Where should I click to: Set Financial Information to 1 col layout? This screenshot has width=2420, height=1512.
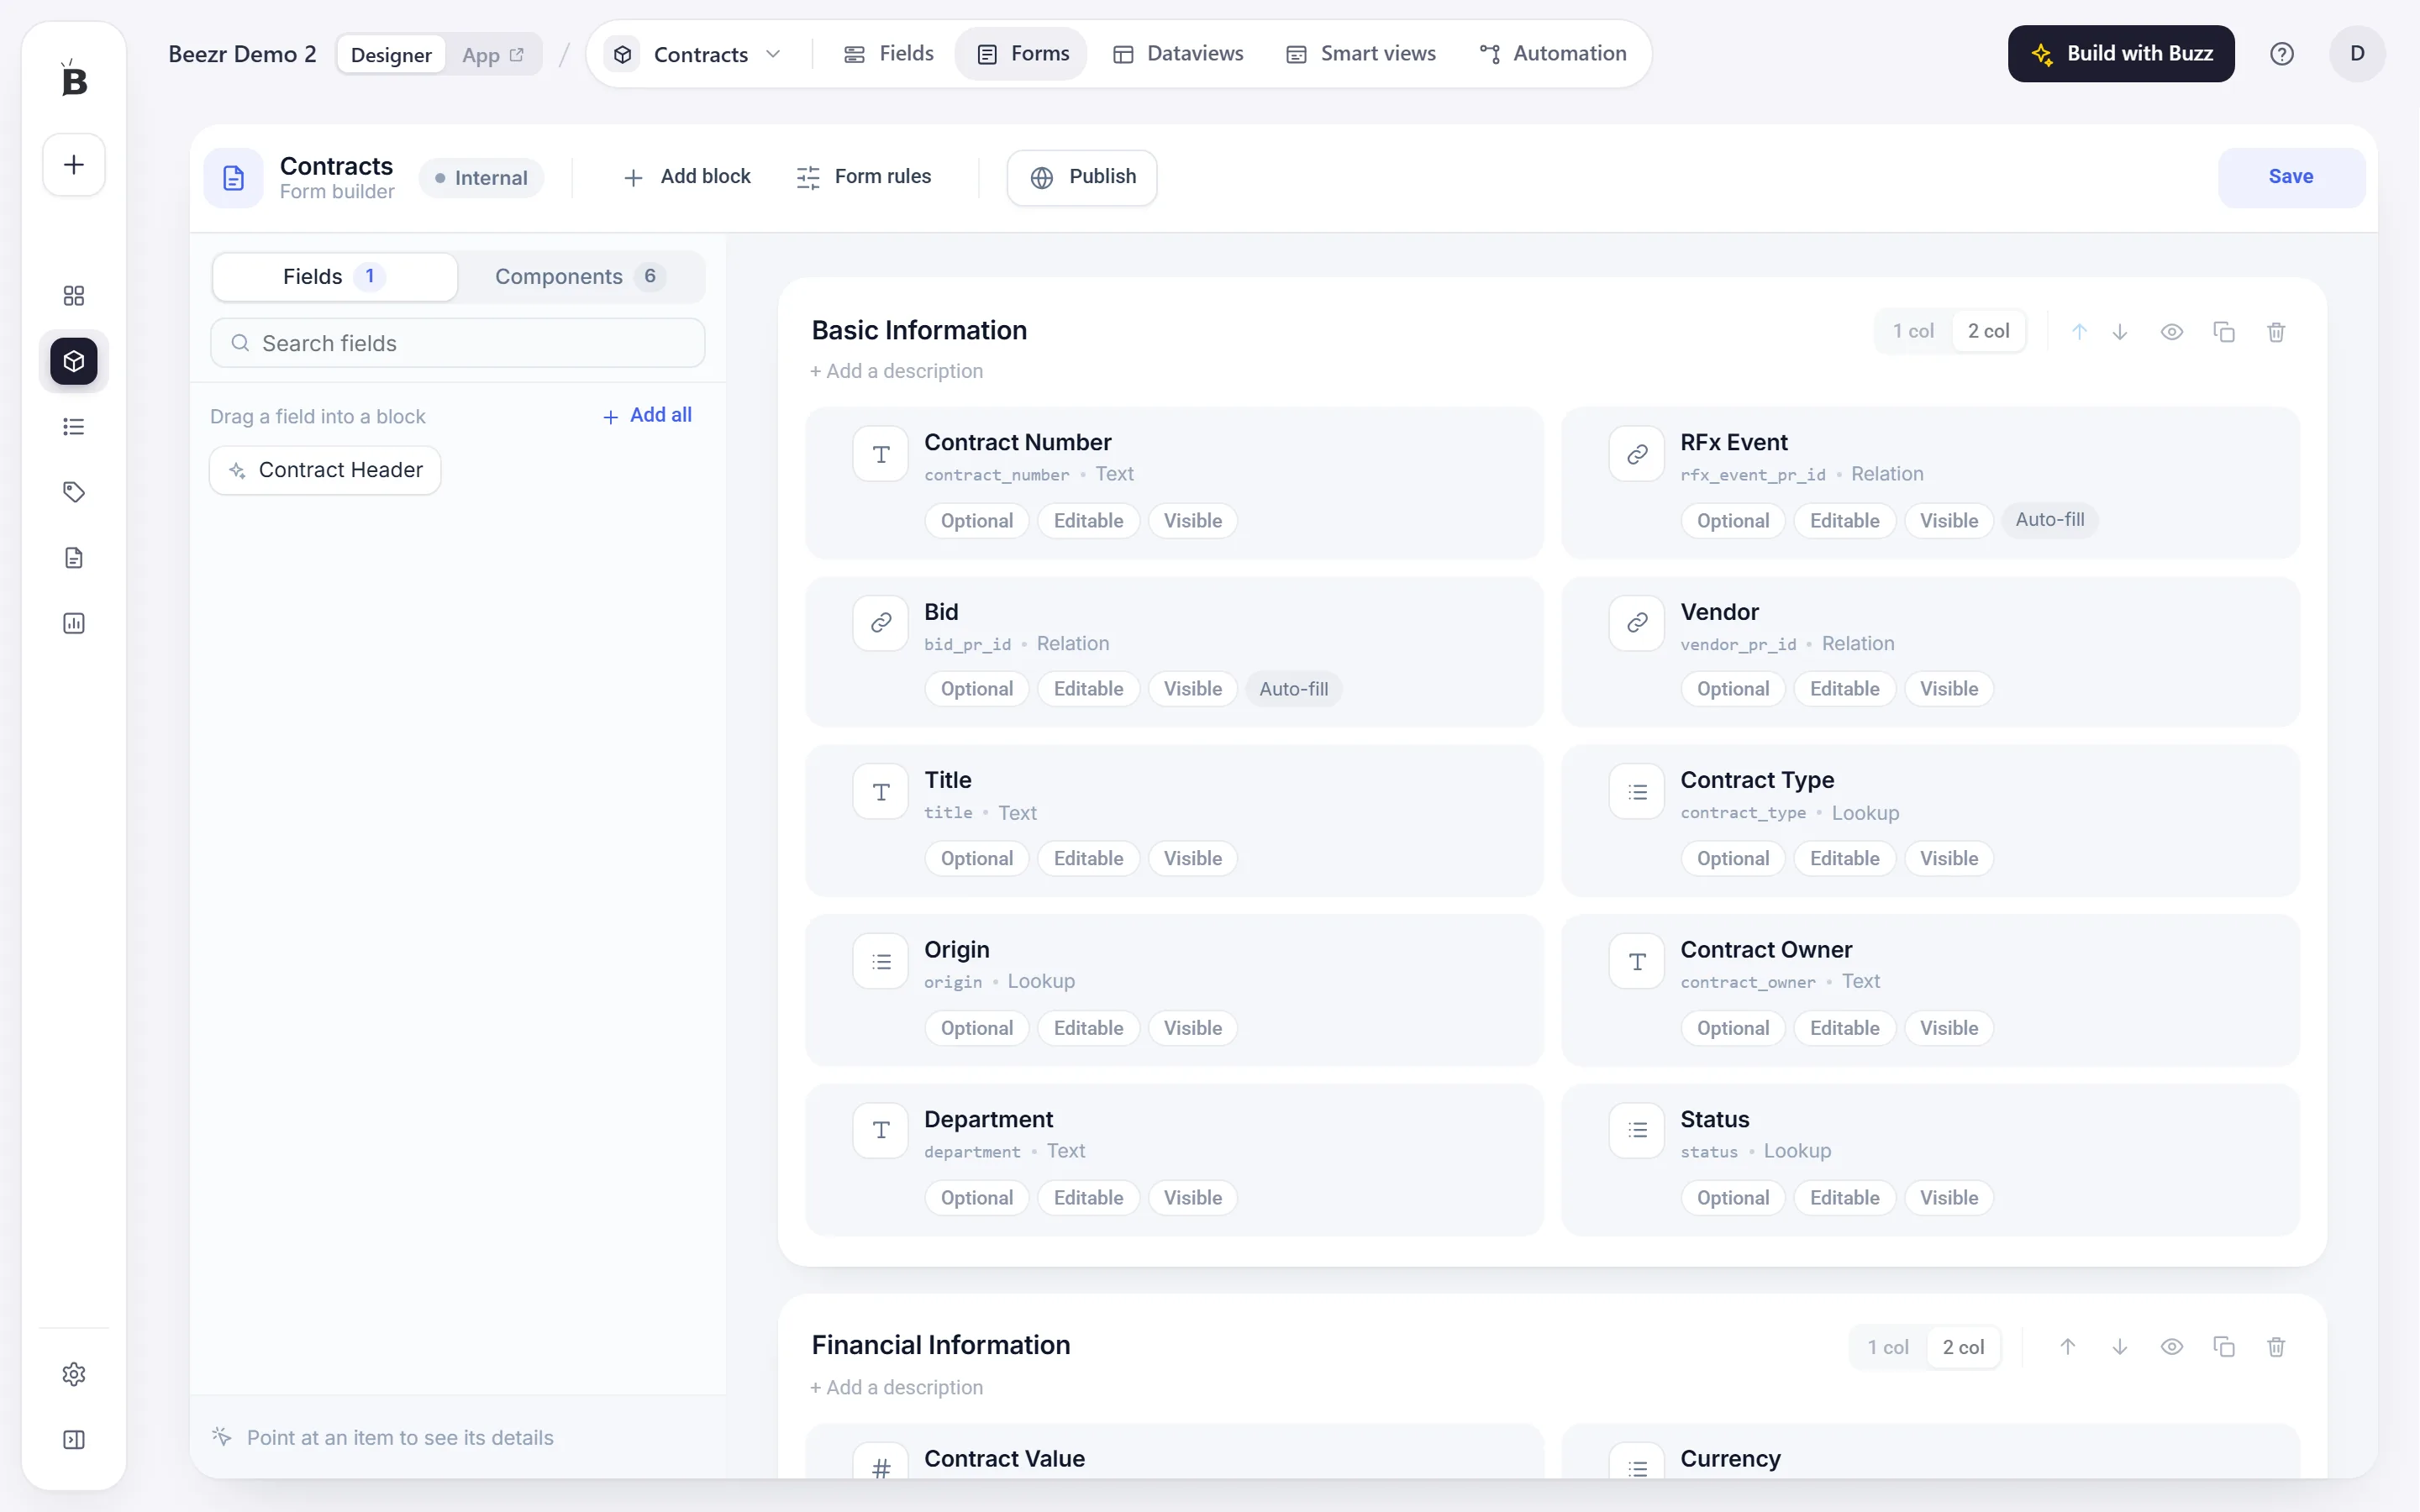[x=1888, y=1347]
